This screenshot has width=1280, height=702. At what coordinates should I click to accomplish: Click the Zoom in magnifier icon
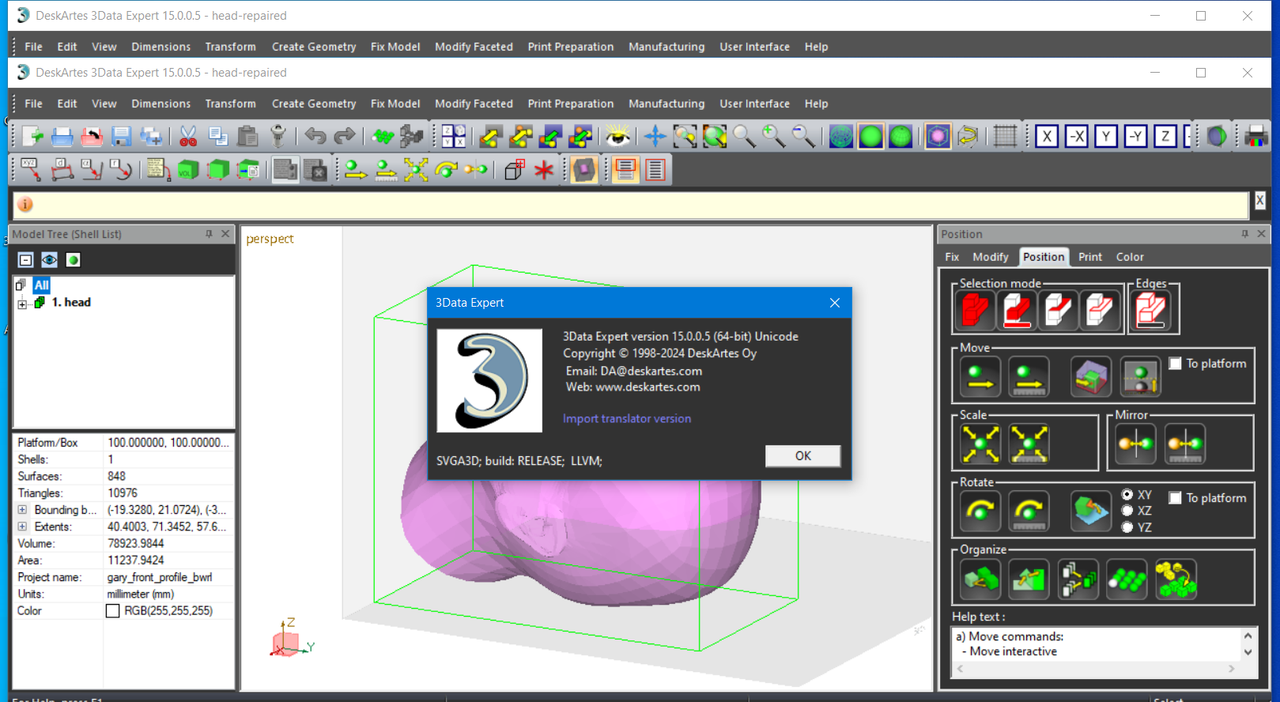(774, 137)
